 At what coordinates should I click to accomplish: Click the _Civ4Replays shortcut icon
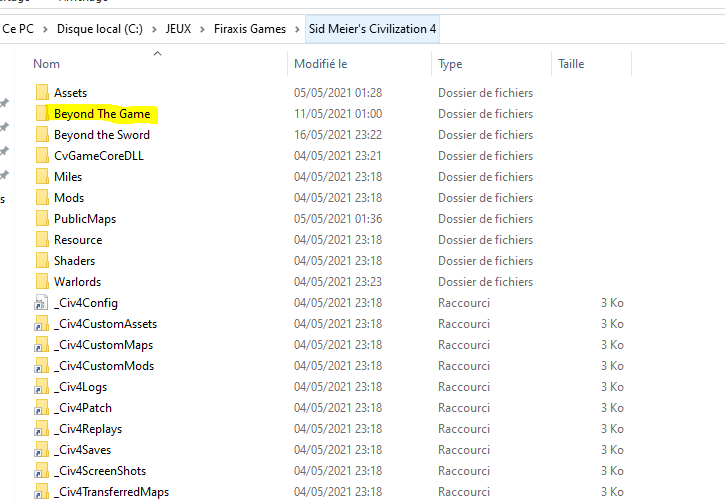click(x=41, y=429)
